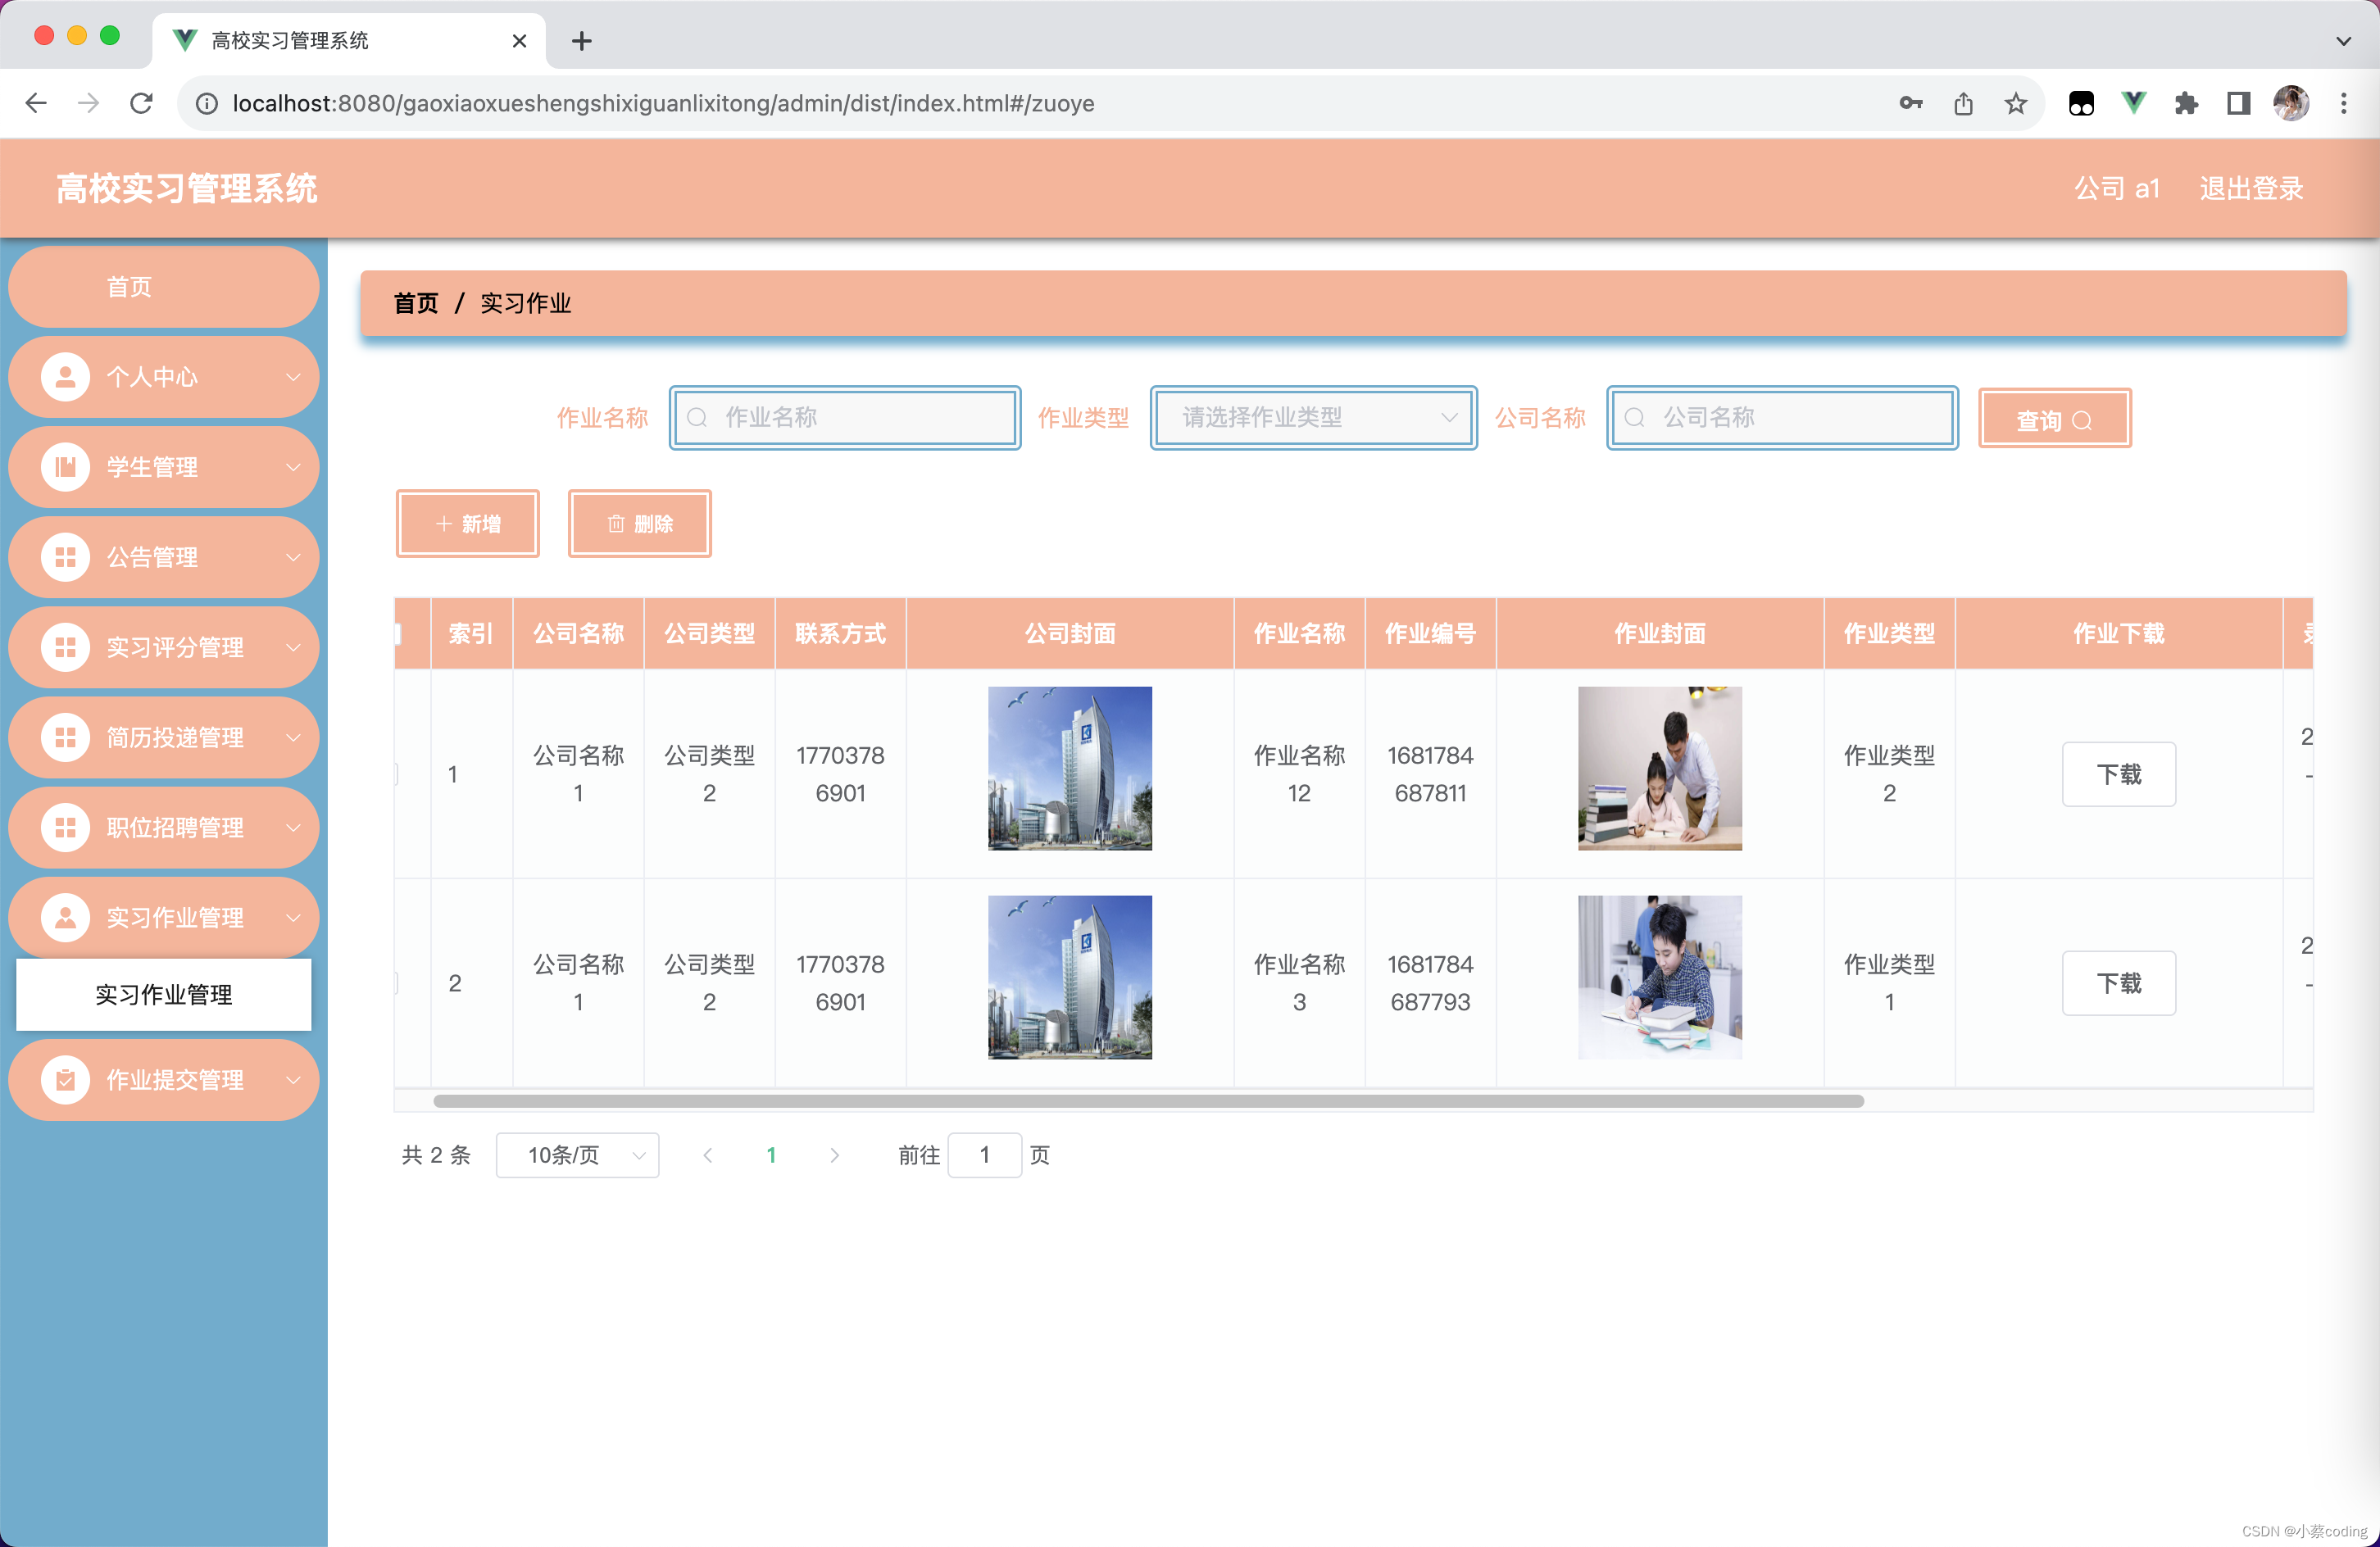Open 作业封面 thumbnail in row 2
The height and width of the screenshot is (1547, 2380).
(1659, 977)
